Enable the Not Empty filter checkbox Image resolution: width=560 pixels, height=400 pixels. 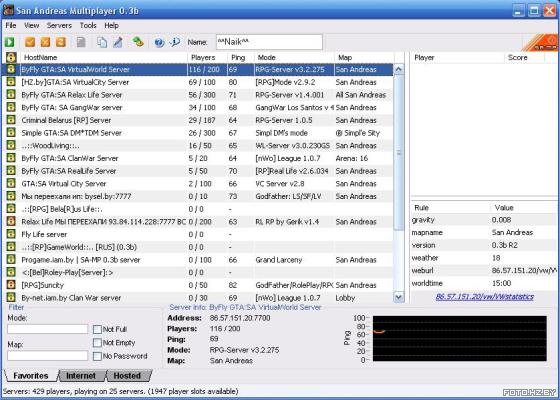[x=97, y=343]
